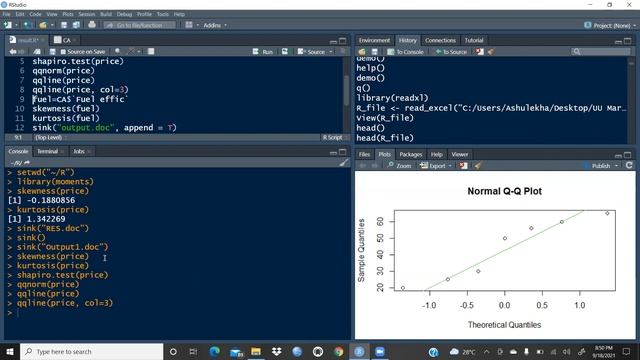Open the plot Zoom window
640x360 pixels.
[x=399, y=166]
